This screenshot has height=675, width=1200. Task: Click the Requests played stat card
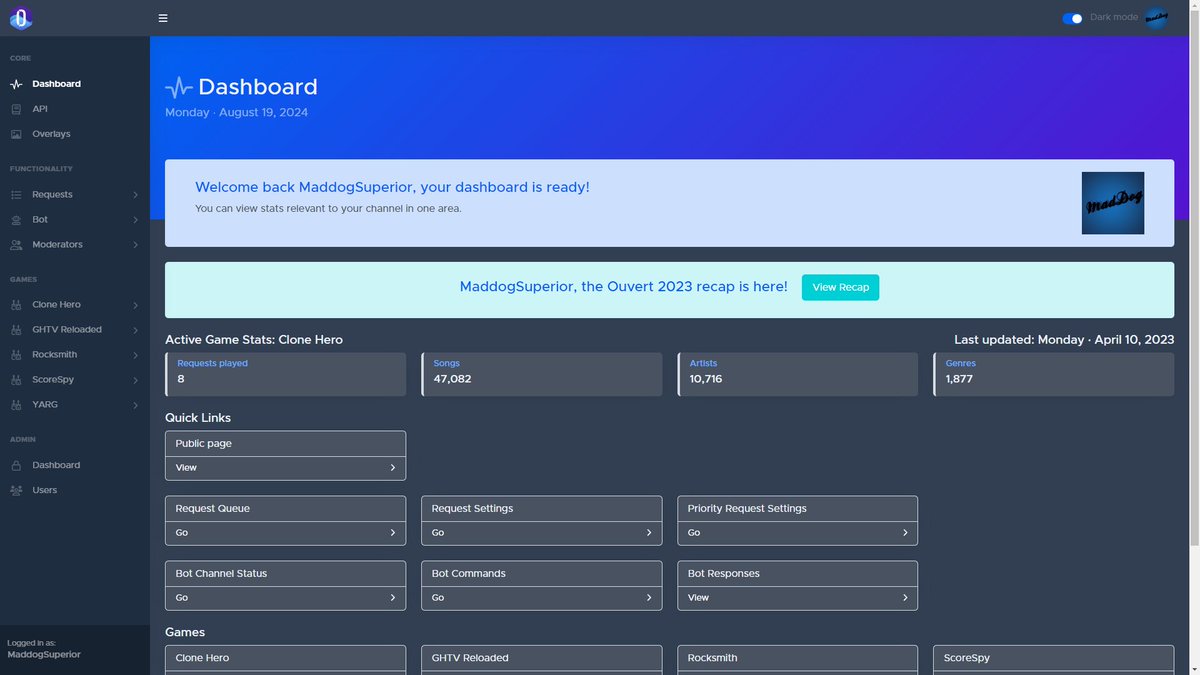coord(285,374)
